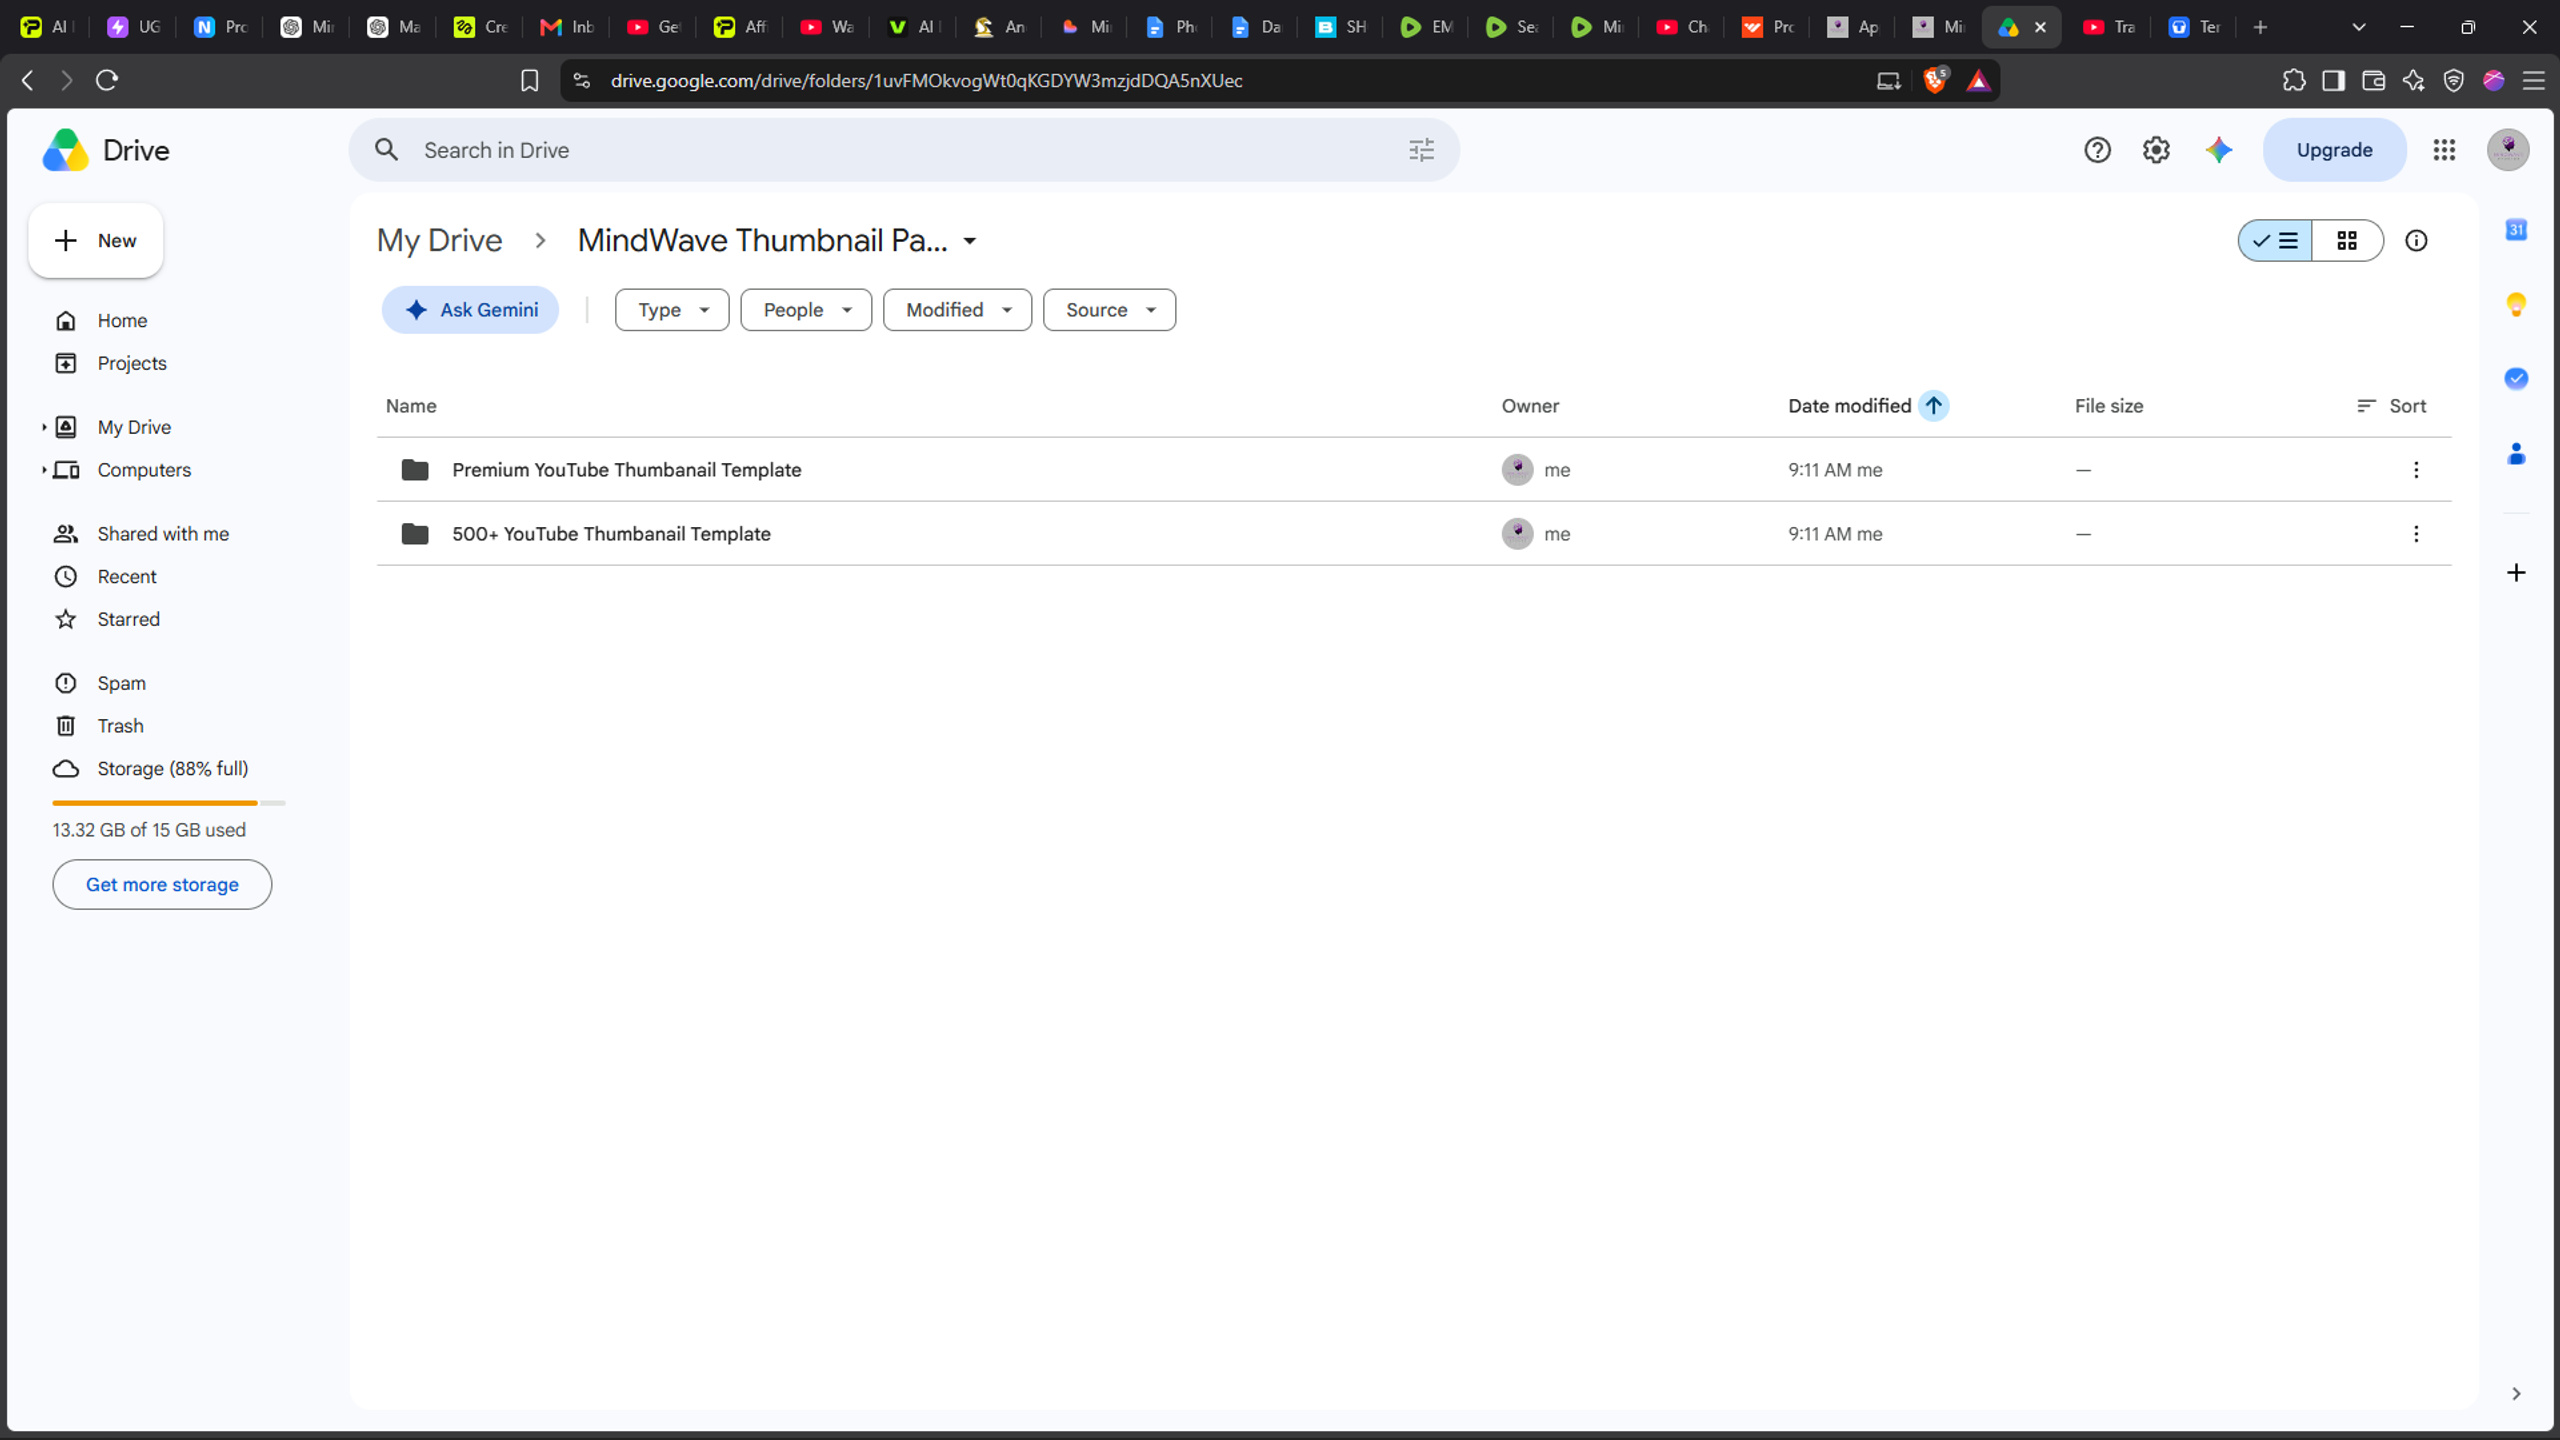Viewport: 2560px width, 1440px height.
Task: Switch to the Gmail Inbox browser tab
Action: point(566,27)
